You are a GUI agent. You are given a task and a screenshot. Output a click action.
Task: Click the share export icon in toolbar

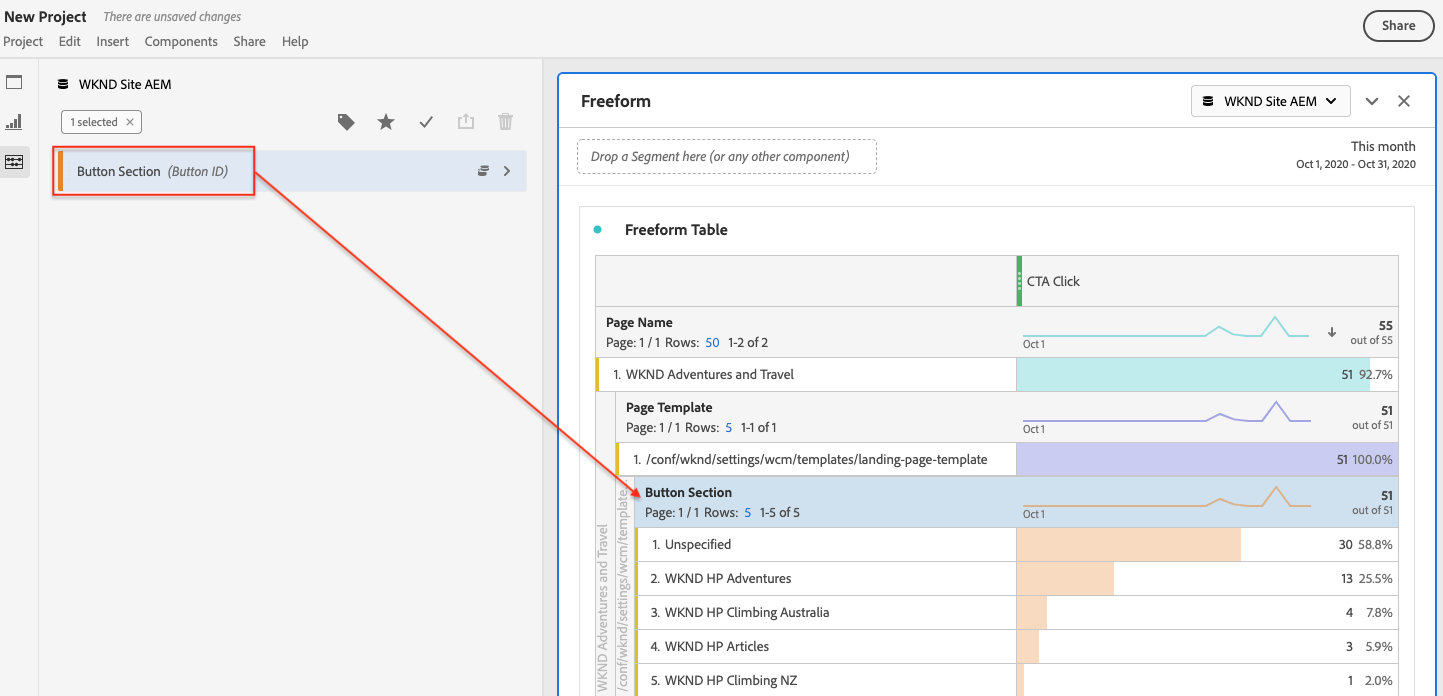(x=466, y=122)
